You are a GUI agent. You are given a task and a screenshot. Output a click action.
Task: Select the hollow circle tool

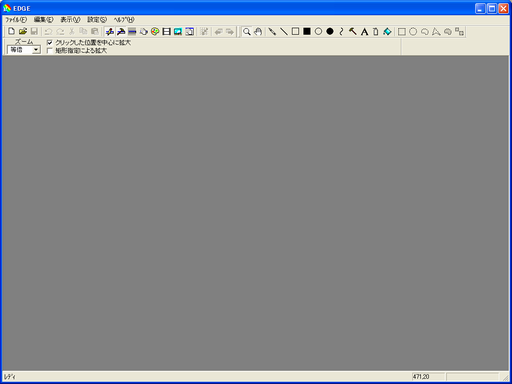pyautogui.click(x=318, y=32)
